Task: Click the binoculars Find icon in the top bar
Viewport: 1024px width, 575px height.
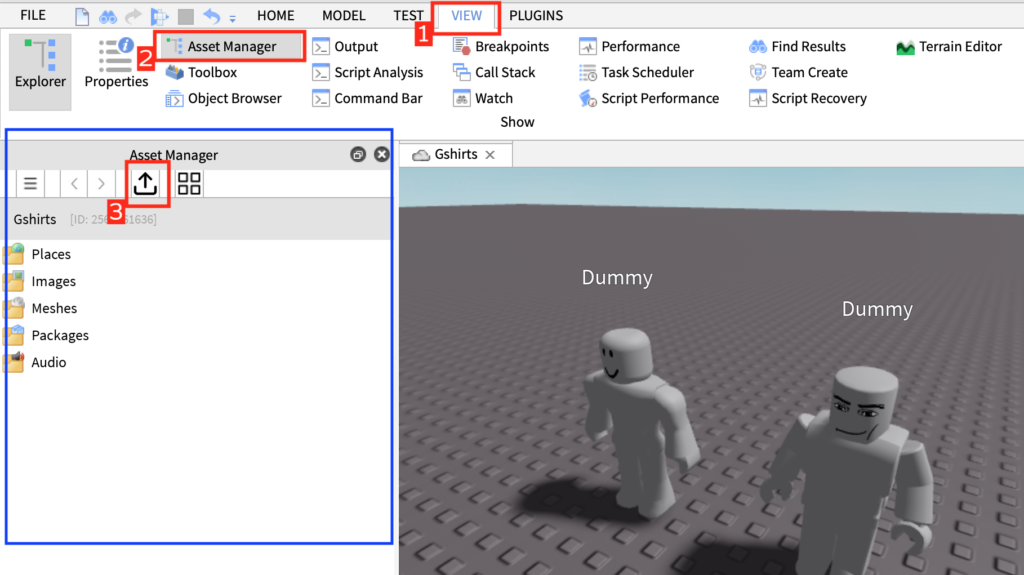Action: [108, 16]
